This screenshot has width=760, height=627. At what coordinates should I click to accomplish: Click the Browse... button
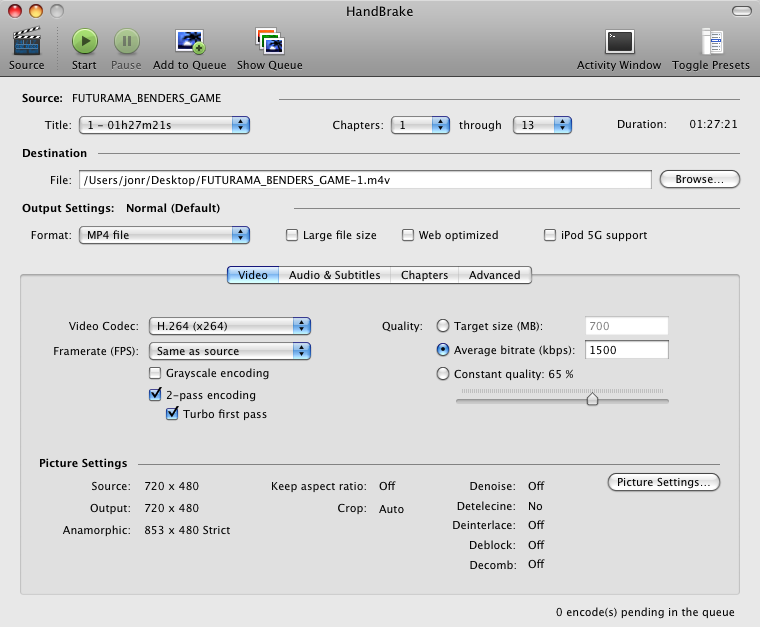point(699,179)
